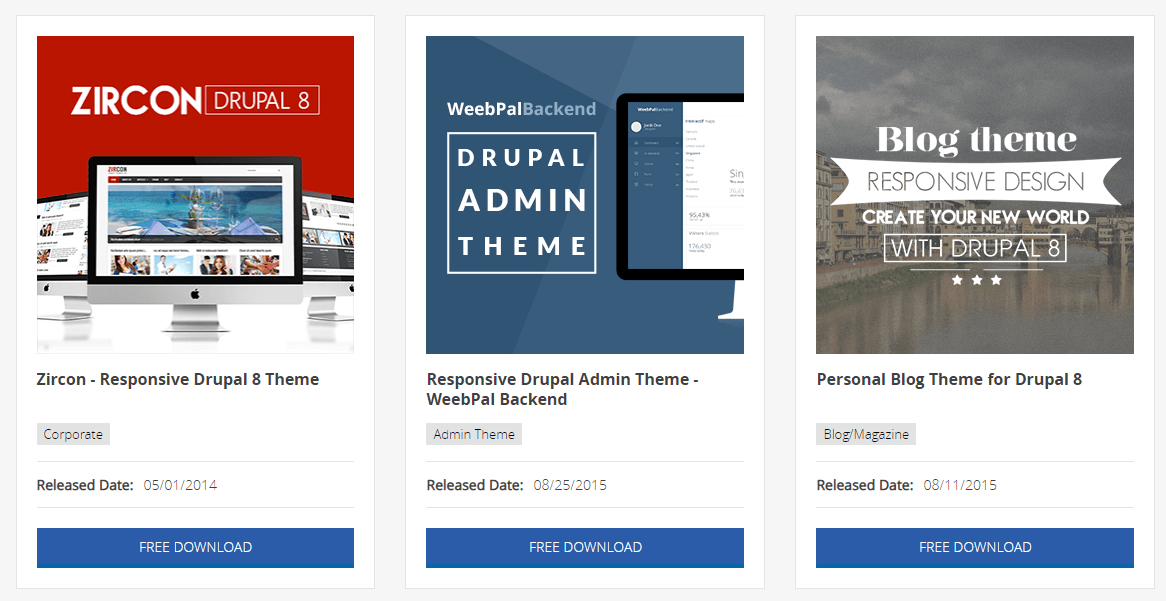
Task: Open the Responsive Drupal Admin Theme title link
Action: click(562, 389)
